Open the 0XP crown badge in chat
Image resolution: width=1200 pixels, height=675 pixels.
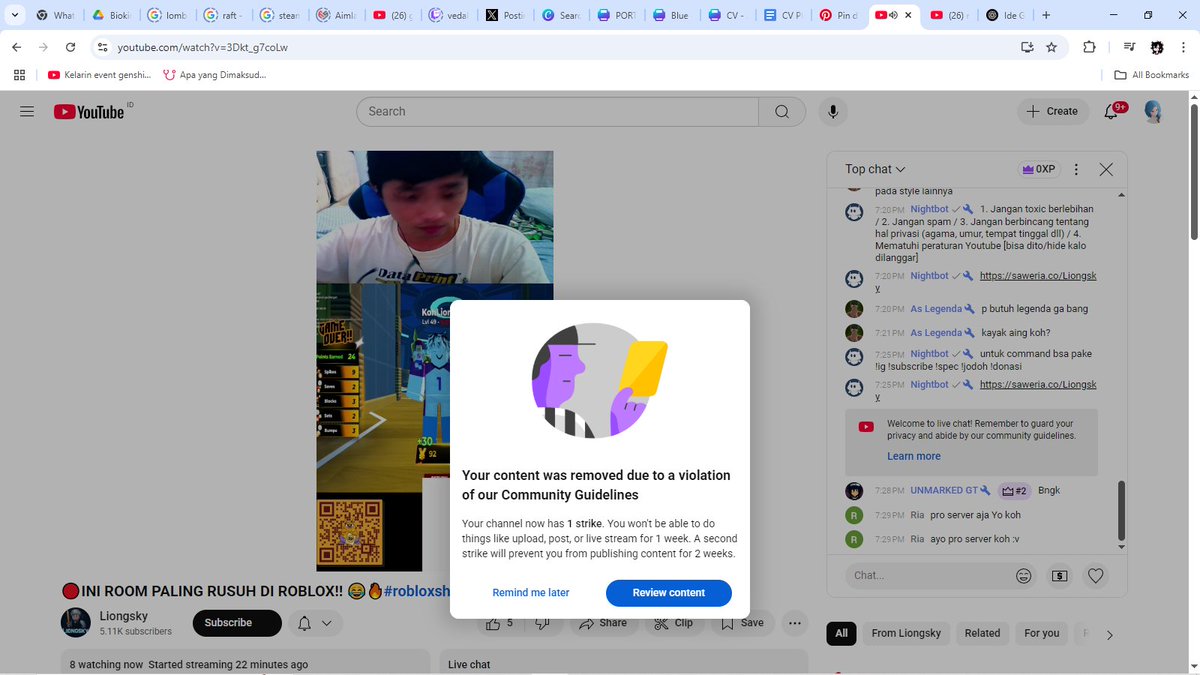1038,169
